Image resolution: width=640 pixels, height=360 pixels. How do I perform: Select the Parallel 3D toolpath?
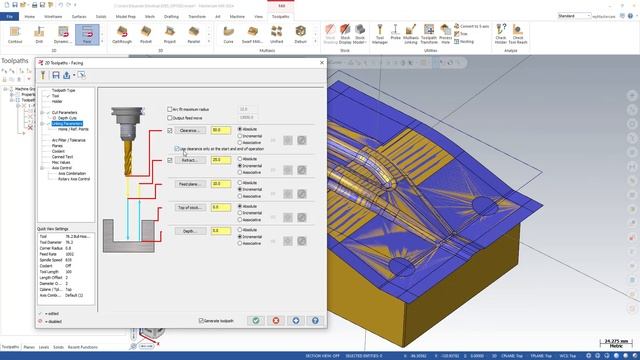[x=194, y=34]
